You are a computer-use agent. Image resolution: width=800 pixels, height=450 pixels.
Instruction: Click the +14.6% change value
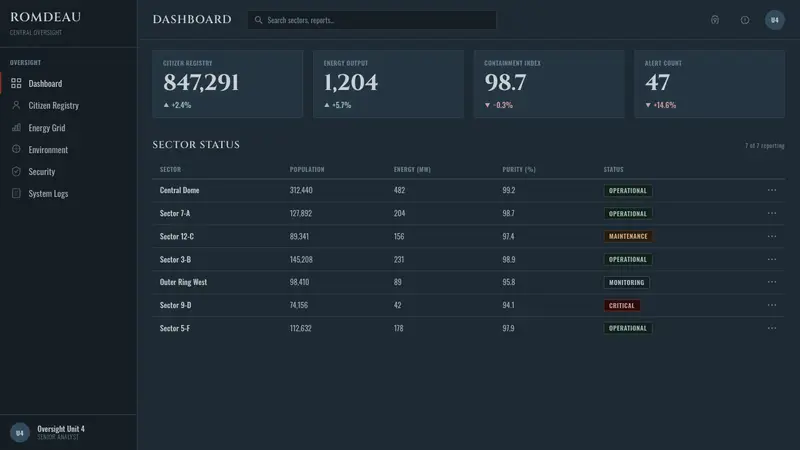coord(664,105)
